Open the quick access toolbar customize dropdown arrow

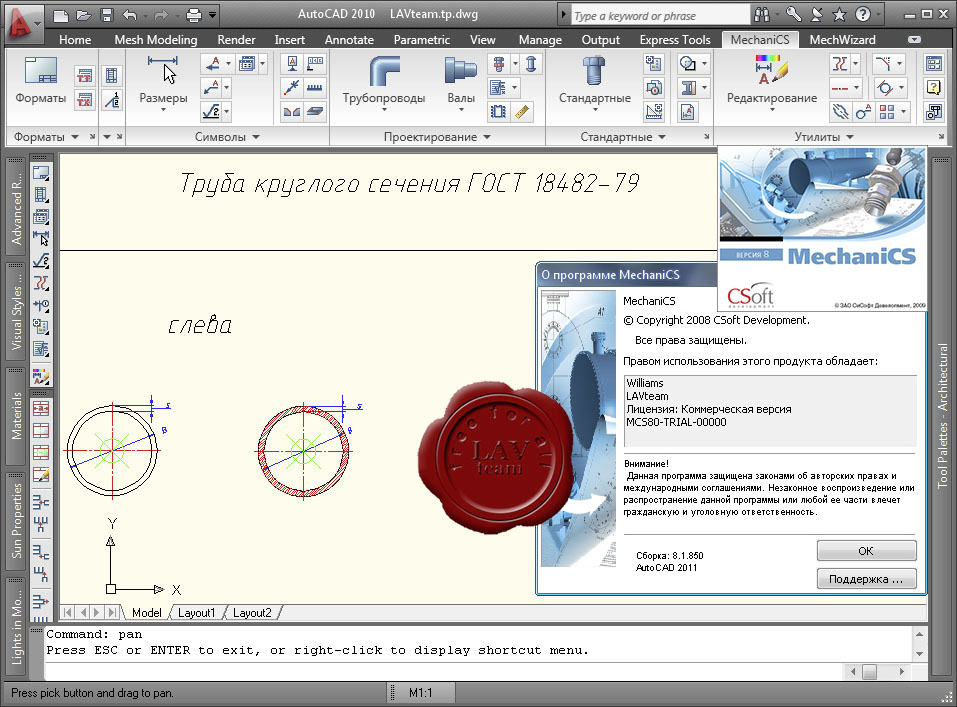212,15
